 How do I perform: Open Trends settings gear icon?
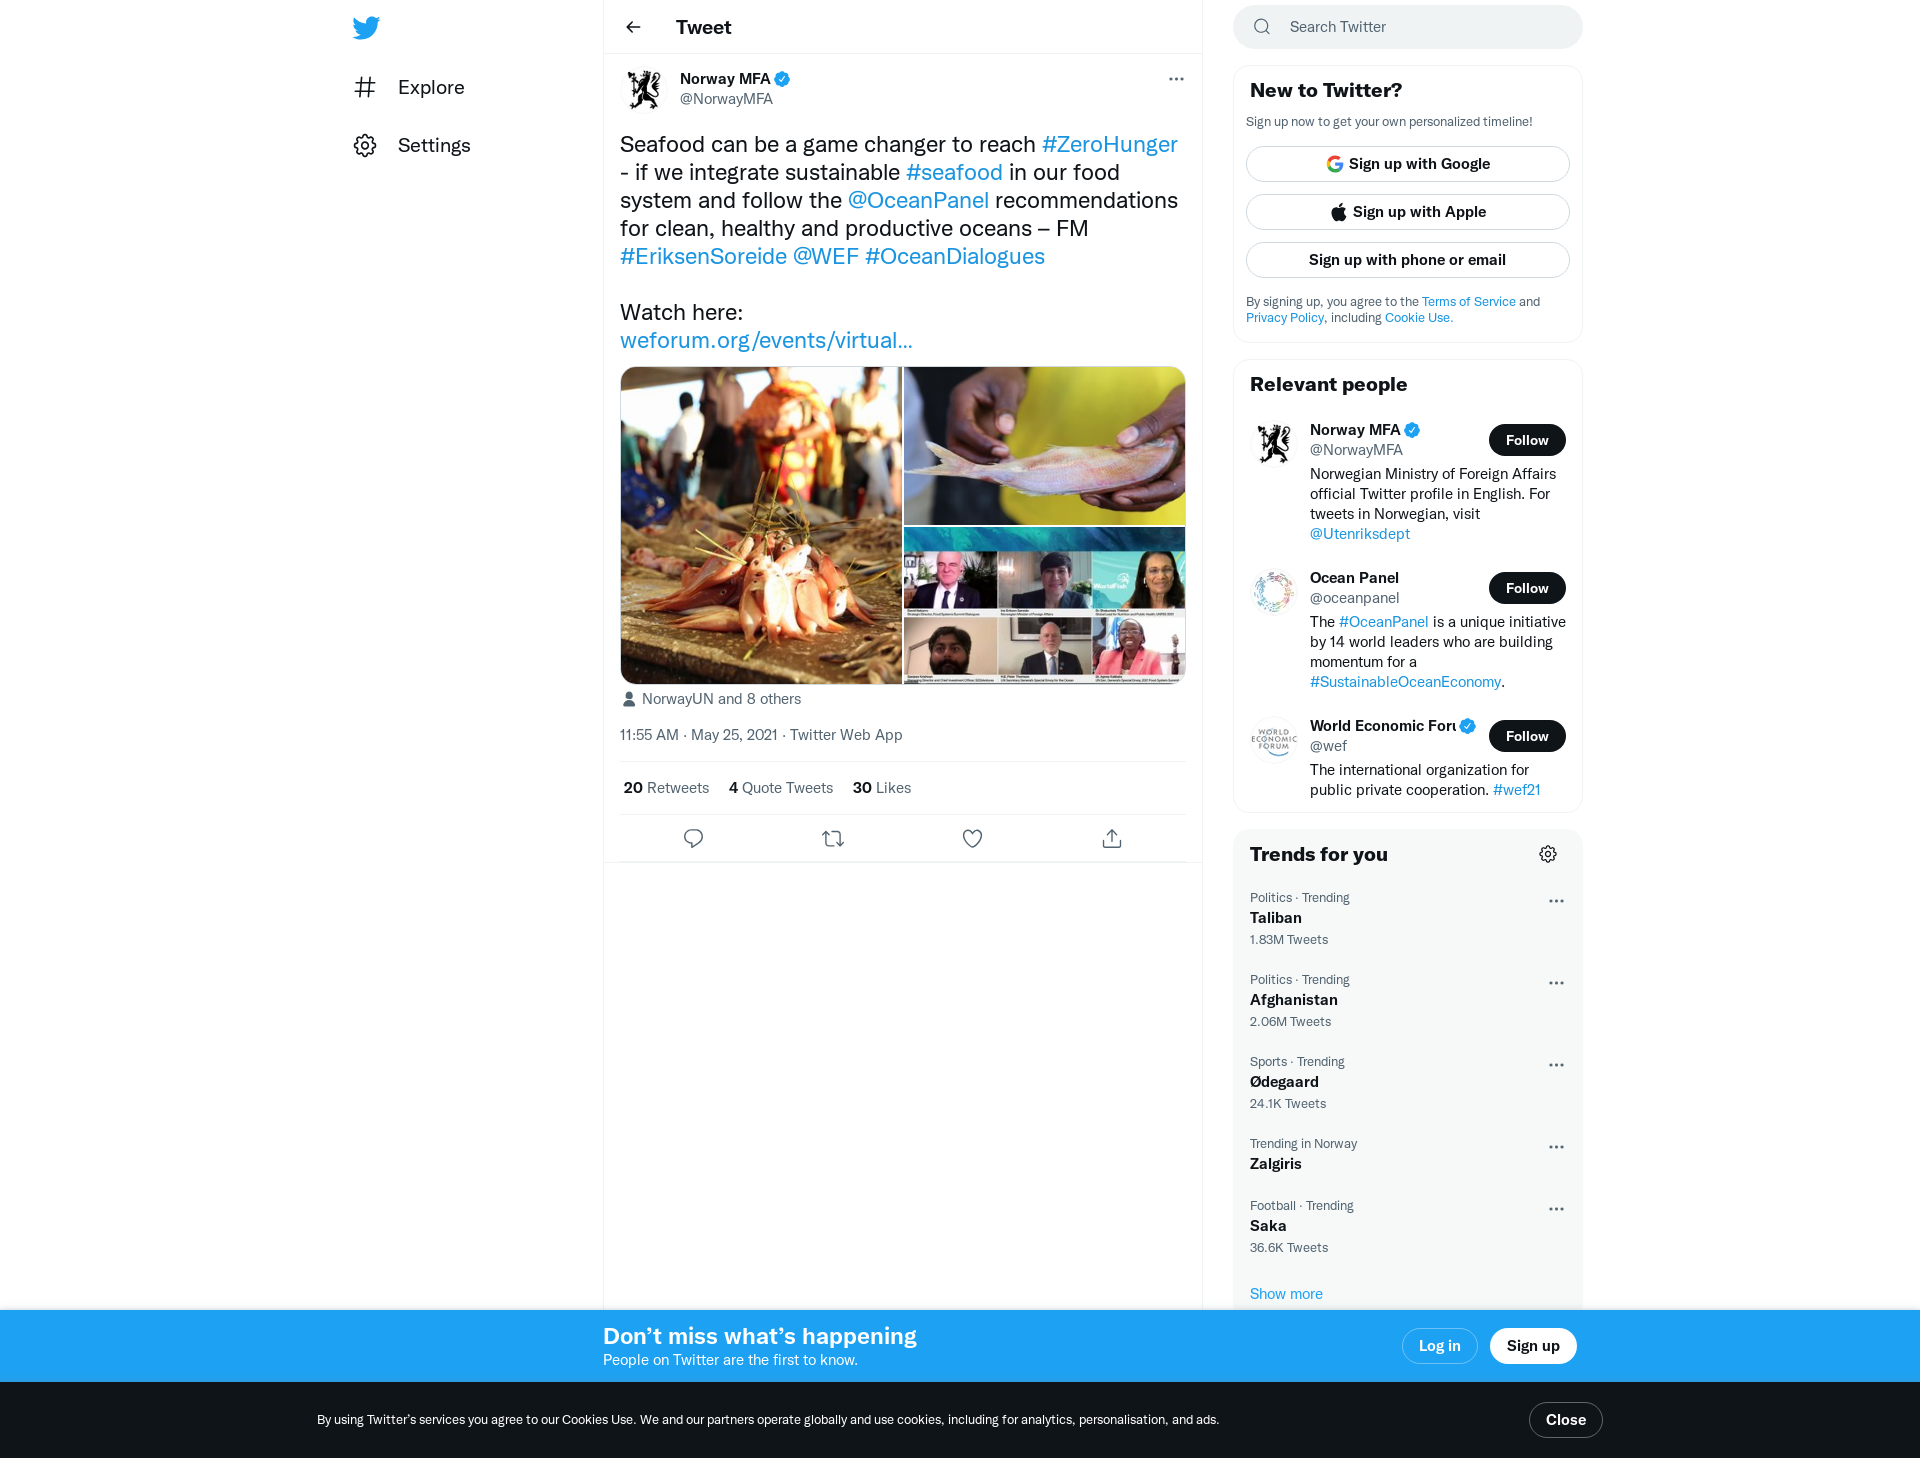click(1548, 854)
